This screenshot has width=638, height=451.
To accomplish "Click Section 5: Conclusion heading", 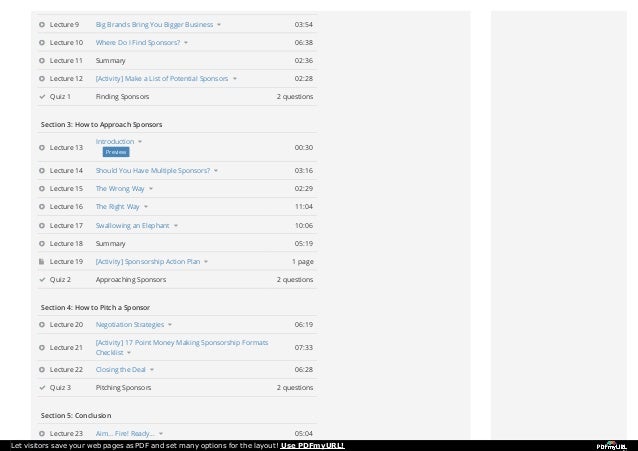I will (x=76, y=416).
